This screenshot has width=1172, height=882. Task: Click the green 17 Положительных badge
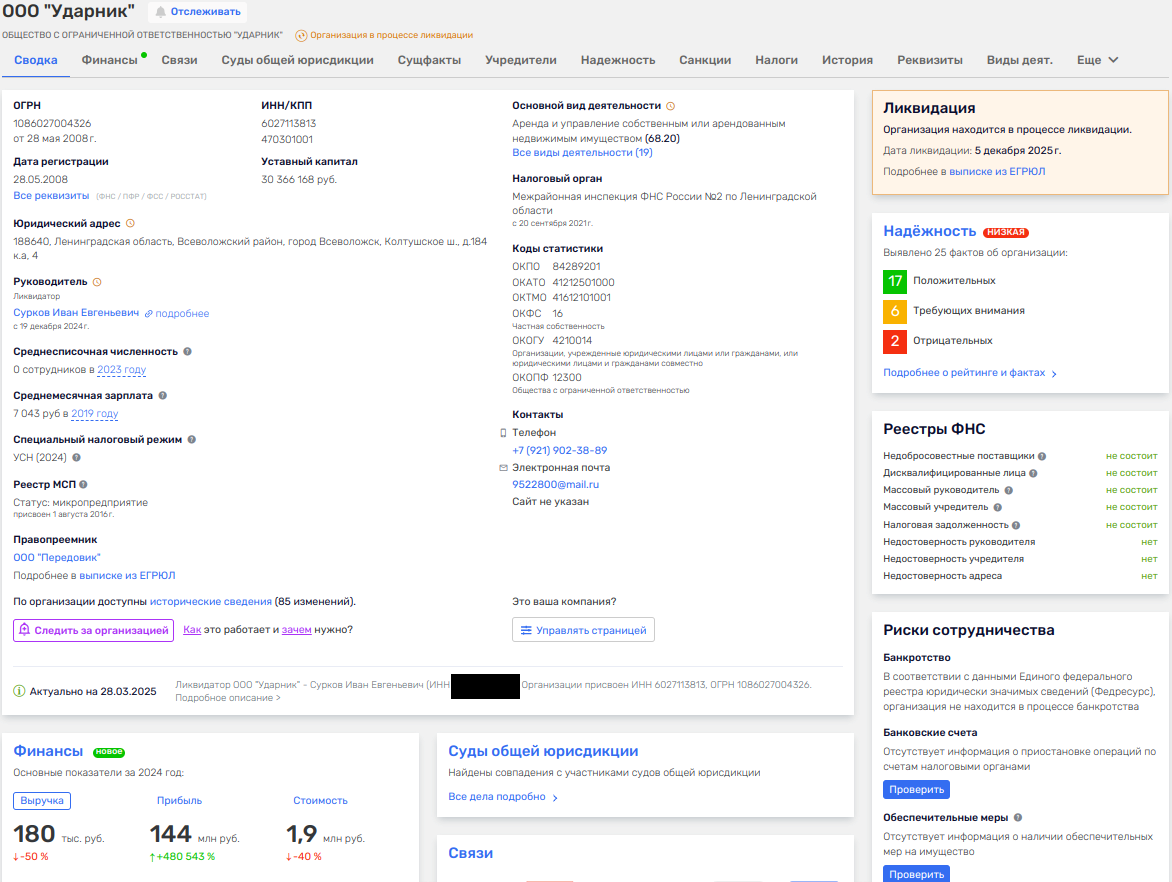coord(895,281)
